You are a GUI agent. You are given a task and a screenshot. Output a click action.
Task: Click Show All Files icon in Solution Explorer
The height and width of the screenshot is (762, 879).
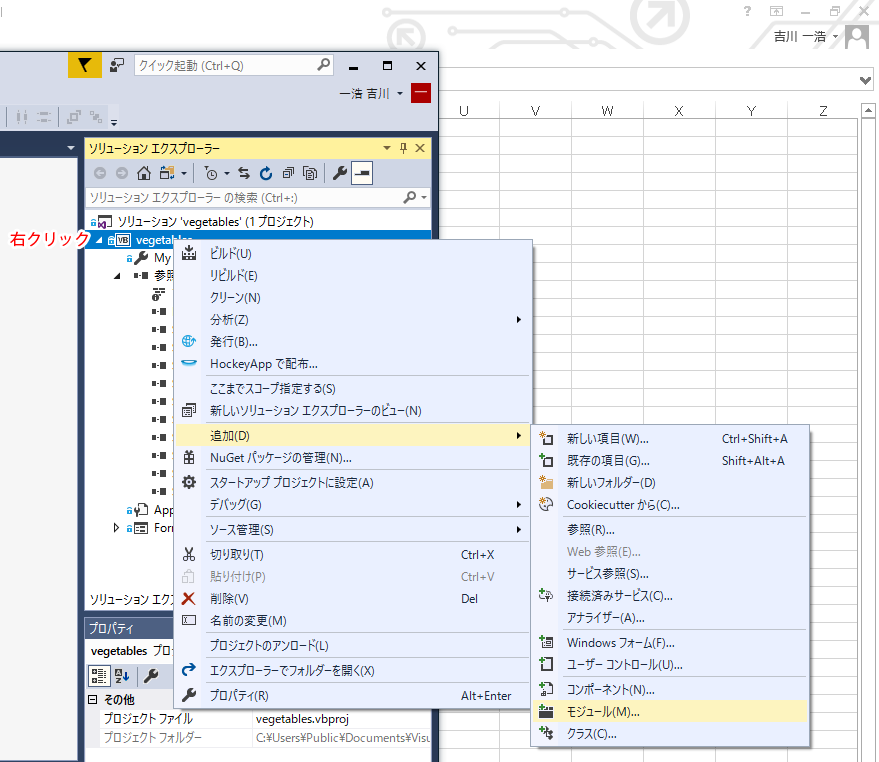click(x=310, y=173)
